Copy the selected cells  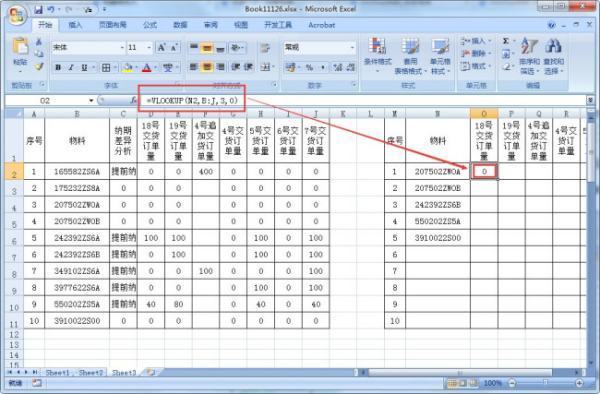coord(39,54)
